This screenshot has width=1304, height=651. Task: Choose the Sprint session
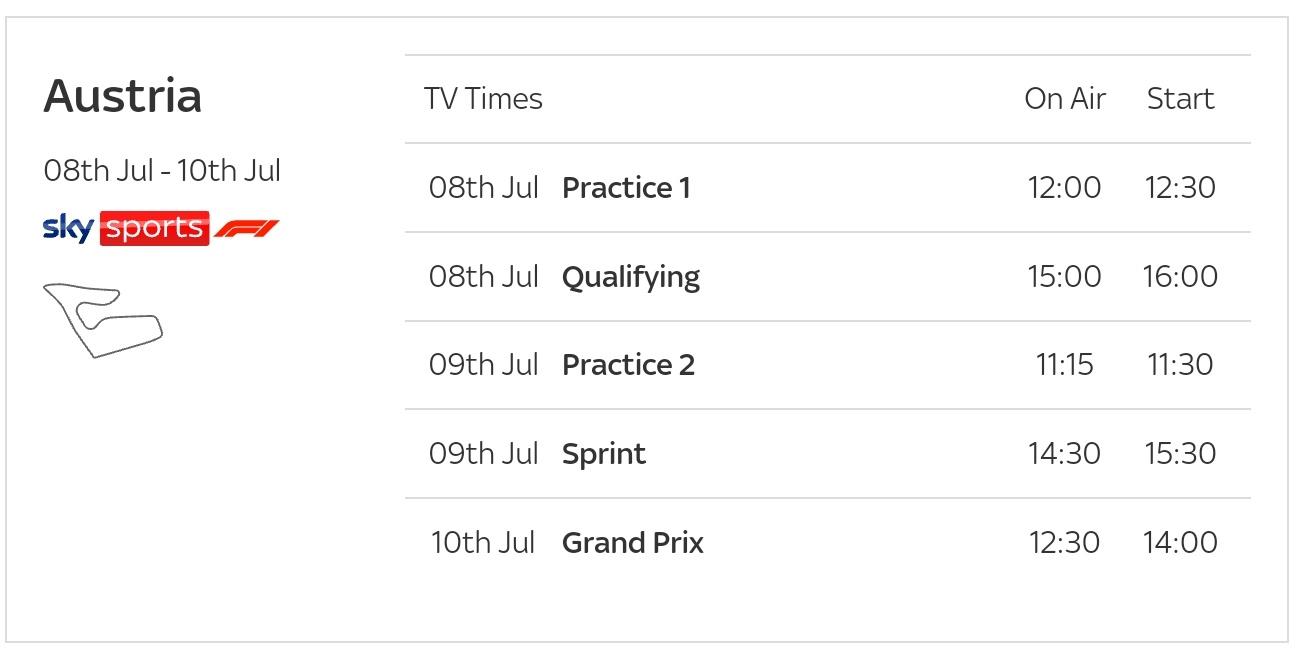pyautogui.click(x=604, y=454)
